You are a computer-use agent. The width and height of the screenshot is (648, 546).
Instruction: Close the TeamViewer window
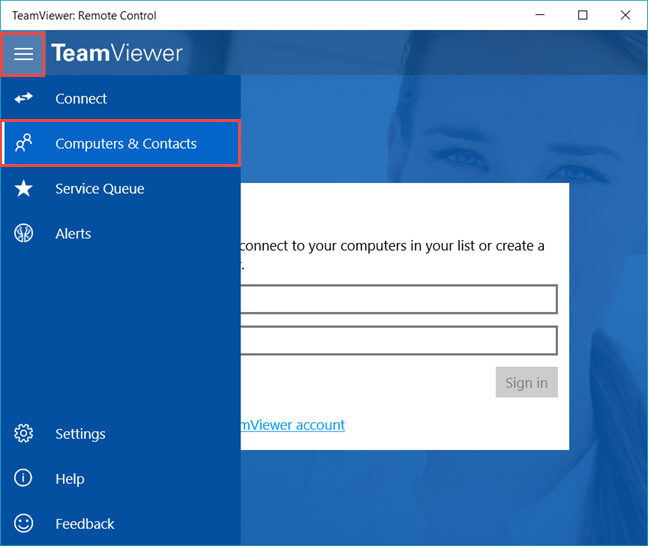tap(625, 15)
